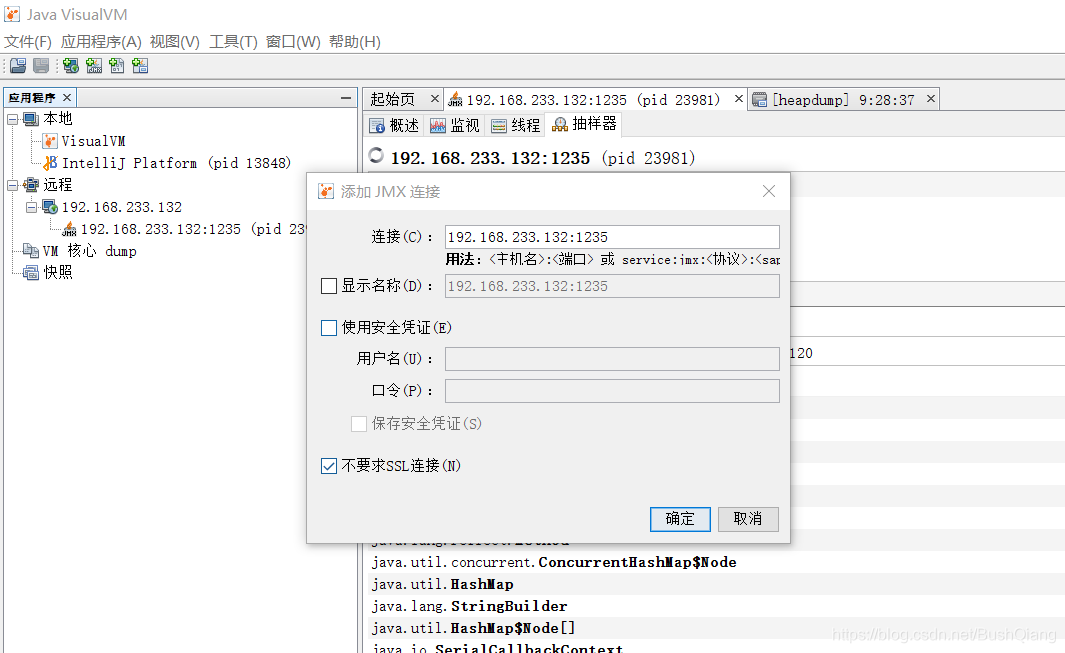Click the JMX icon on the 192.168.233.132:1235 tab
The height and width of the screenshot is (653, 1065).
[455, 100]
